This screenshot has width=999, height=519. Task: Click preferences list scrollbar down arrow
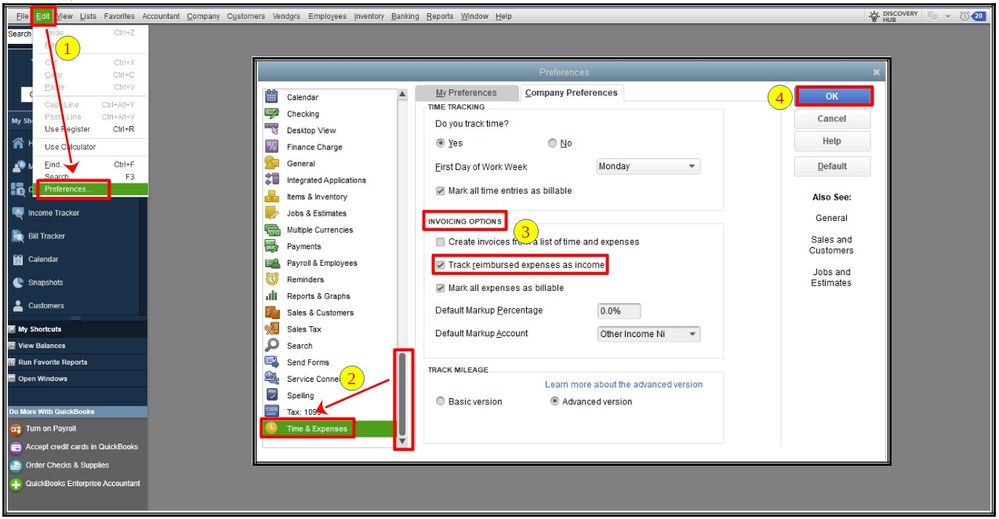(x=402, y=441)
